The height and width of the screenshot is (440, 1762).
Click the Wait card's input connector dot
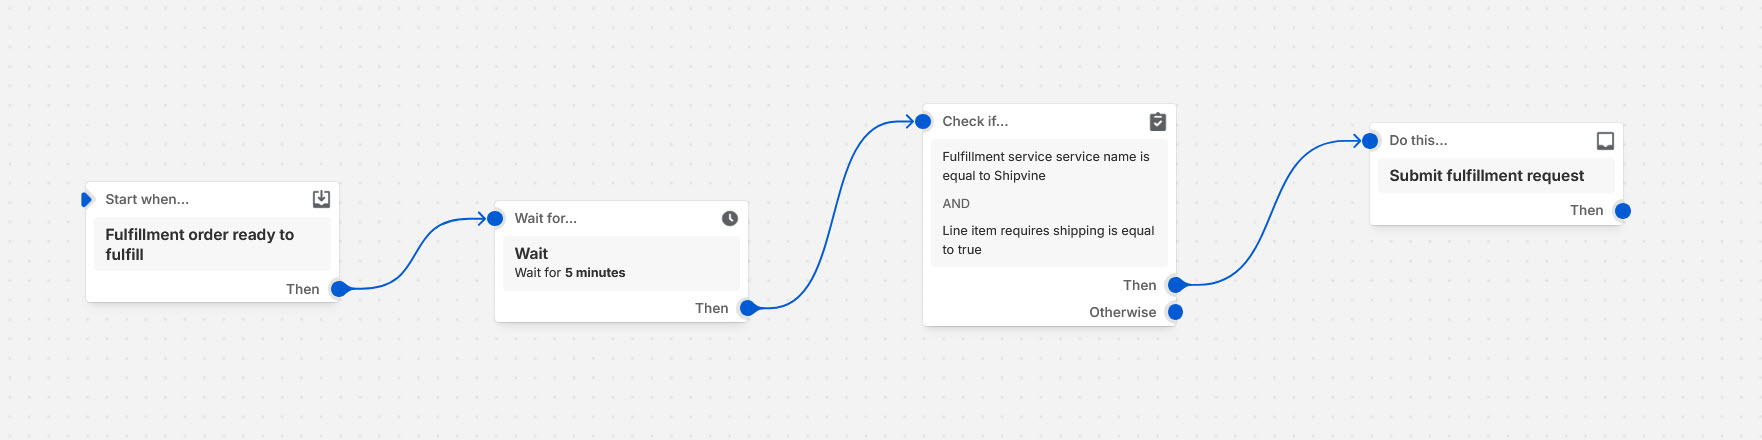[495, 218]
